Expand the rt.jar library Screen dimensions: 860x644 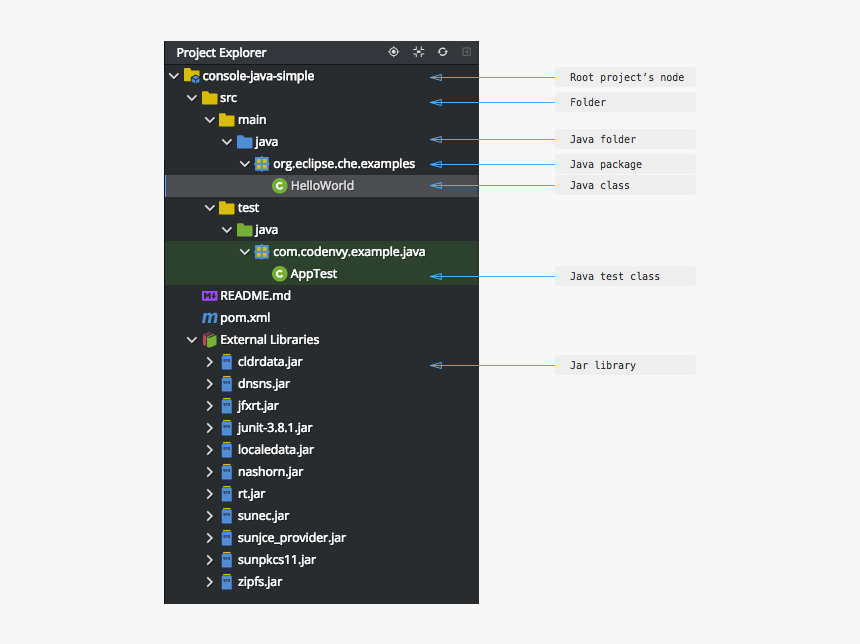point(210,494)
